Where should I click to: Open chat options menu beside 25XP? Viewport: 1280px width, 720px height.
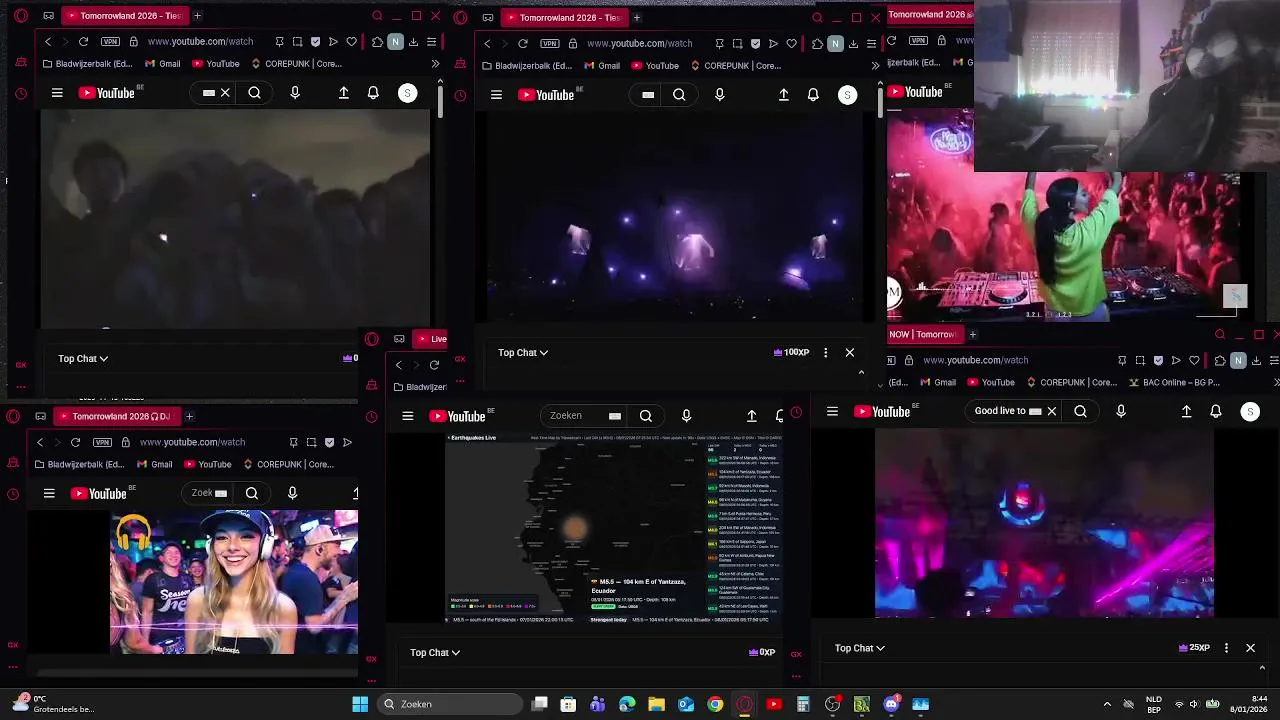[x=1226, y=648]
